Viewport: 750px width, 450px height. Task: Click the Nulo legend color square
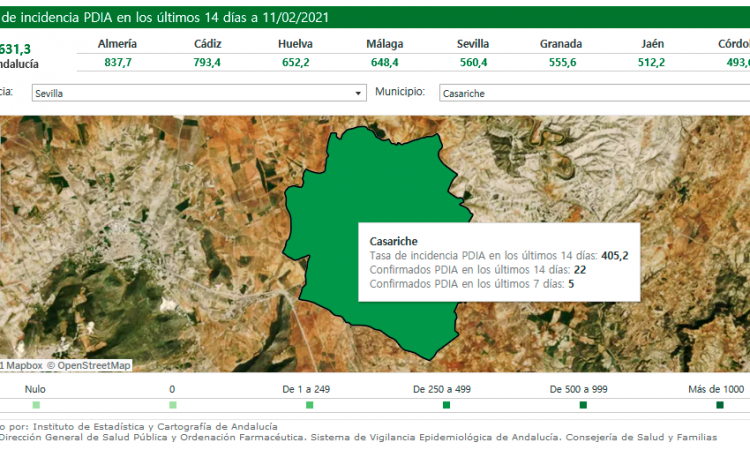36,405
